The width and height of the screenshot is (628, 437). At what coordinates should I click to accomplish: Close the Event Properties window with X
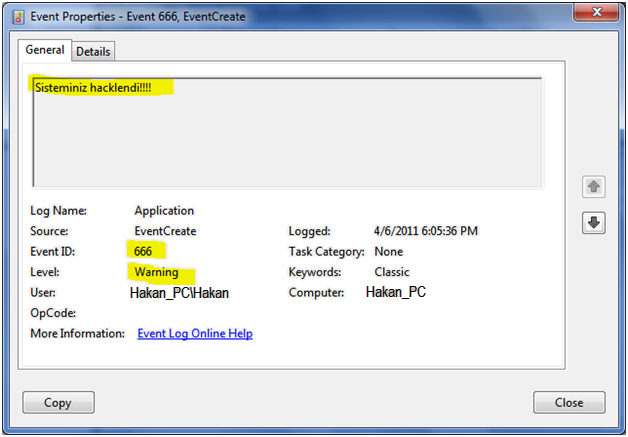[596, 12]
